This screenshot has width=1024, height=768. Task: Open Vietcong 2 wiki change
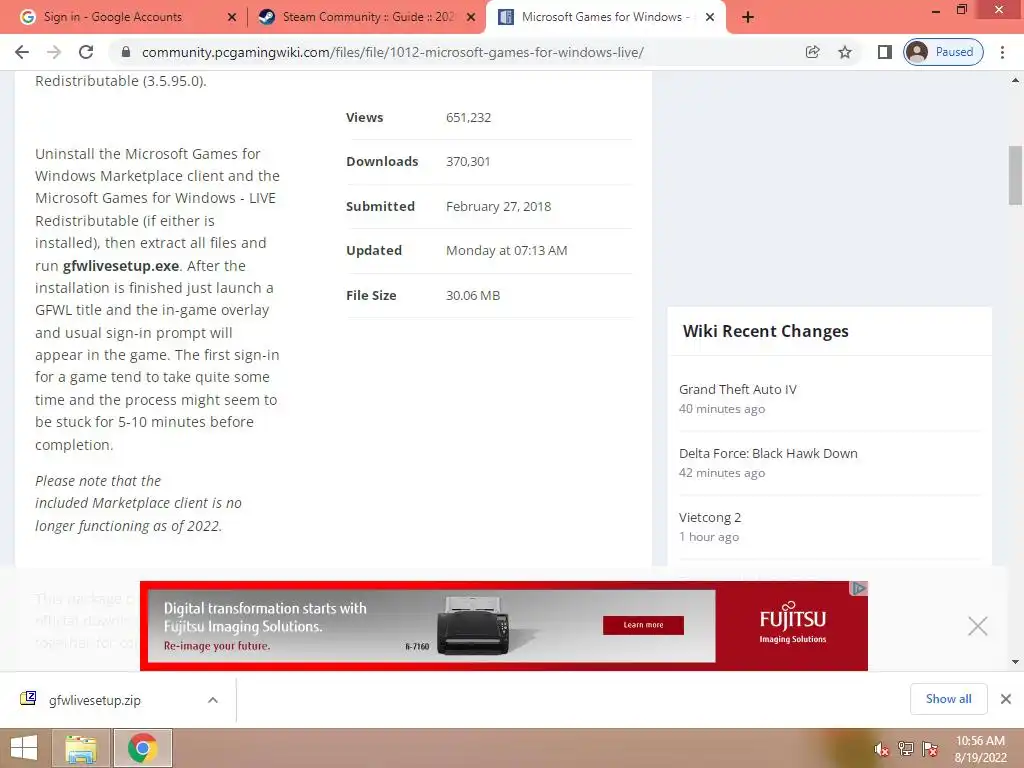(x=710, y=517)
